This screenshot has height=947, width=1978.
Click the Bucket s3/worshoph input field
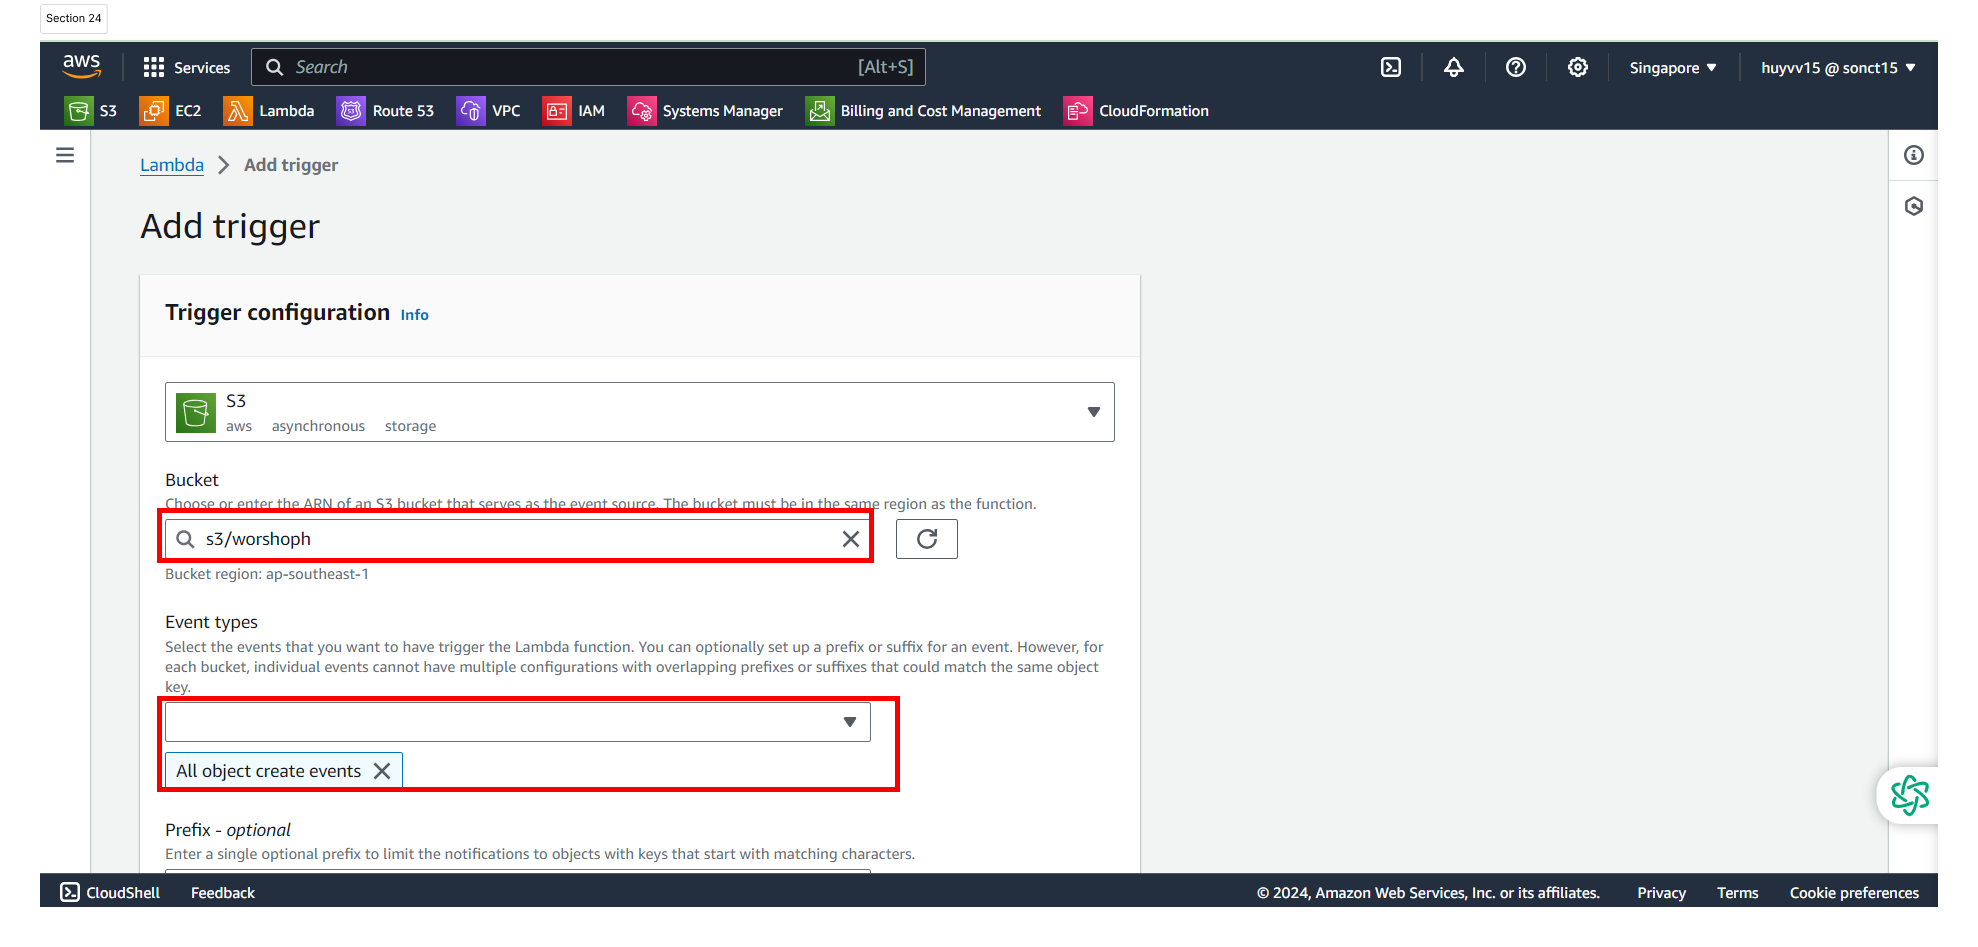[518, 539]
